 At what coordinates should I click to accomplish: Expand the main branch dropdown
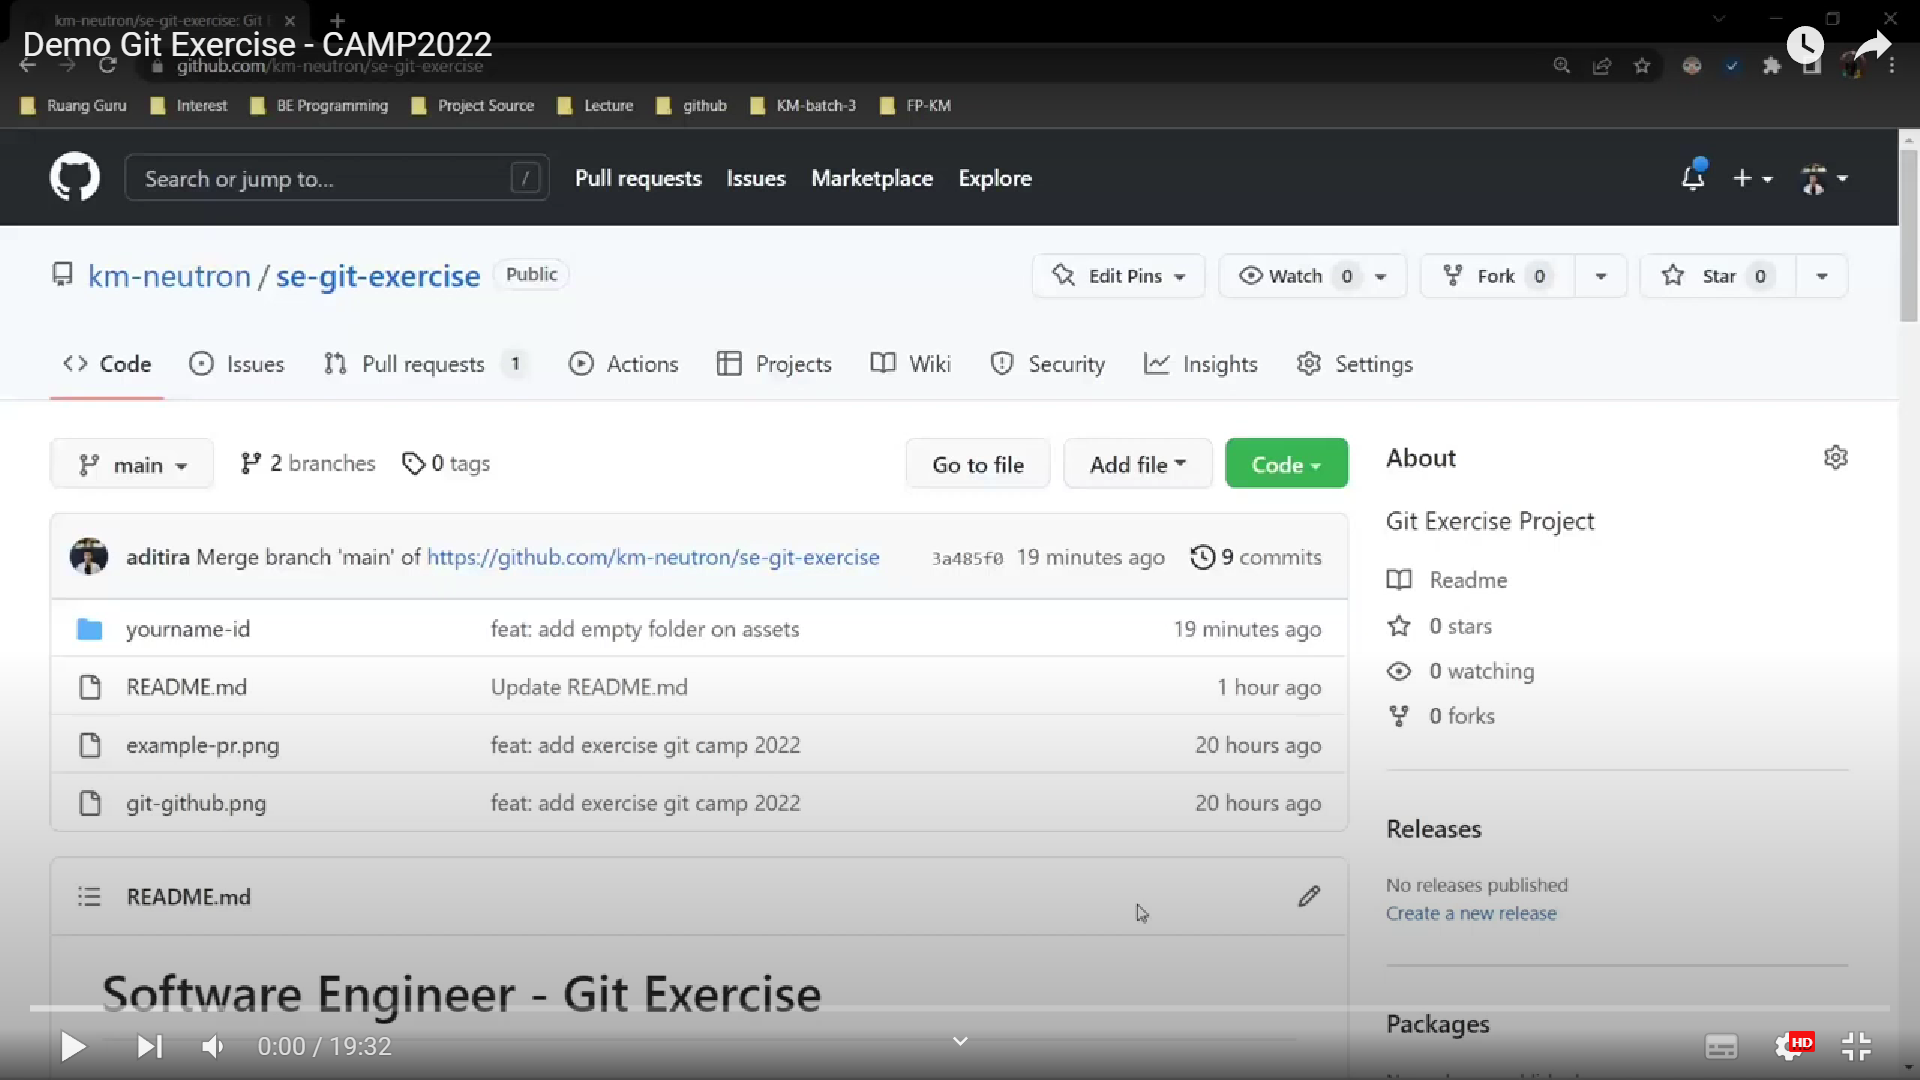click(x=132, y=465)
